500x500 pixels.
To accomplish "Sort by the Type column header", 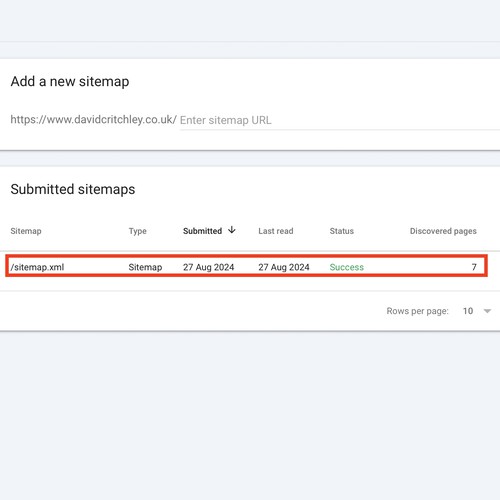I will 137,231.
